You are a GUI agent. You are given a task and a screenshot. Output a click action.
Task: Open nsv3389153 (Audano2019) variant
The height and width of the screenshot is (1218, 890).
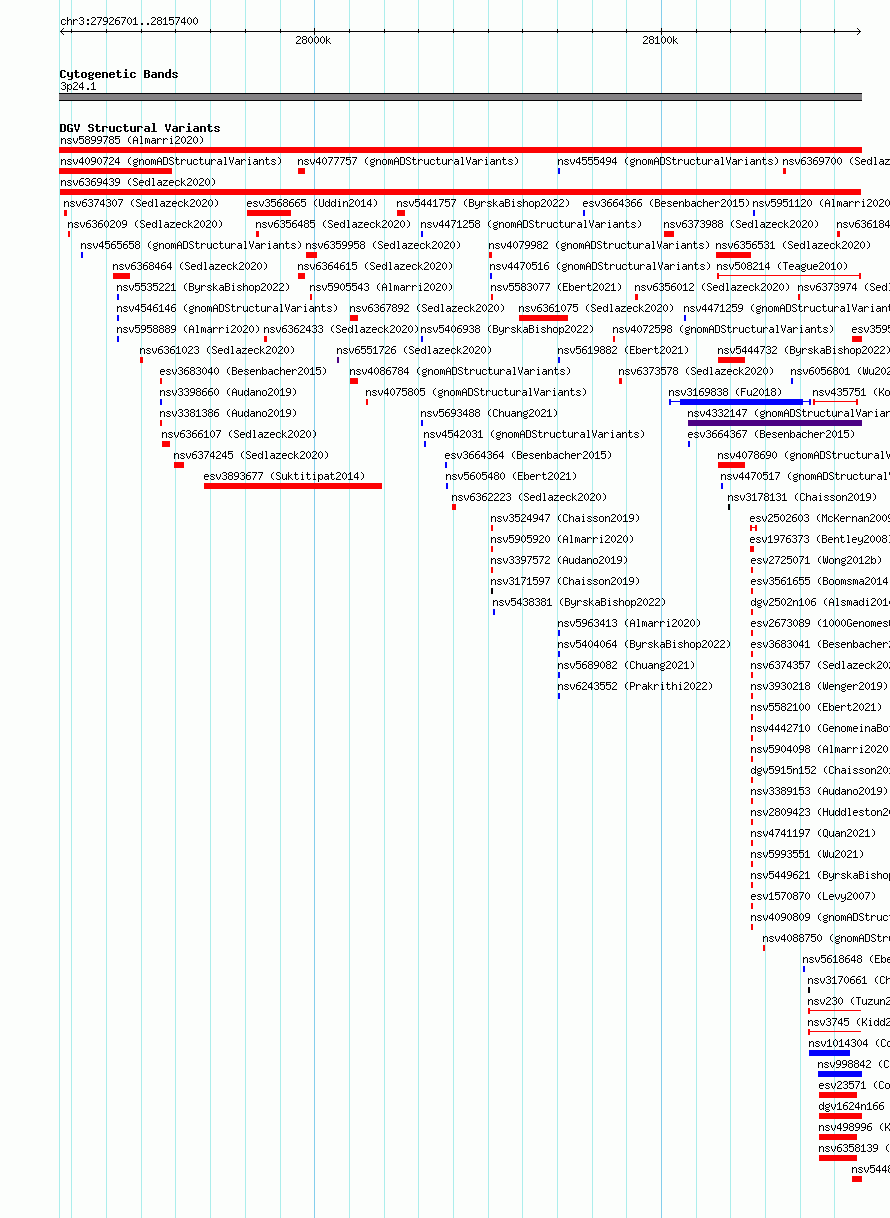[x=819, y=791]
